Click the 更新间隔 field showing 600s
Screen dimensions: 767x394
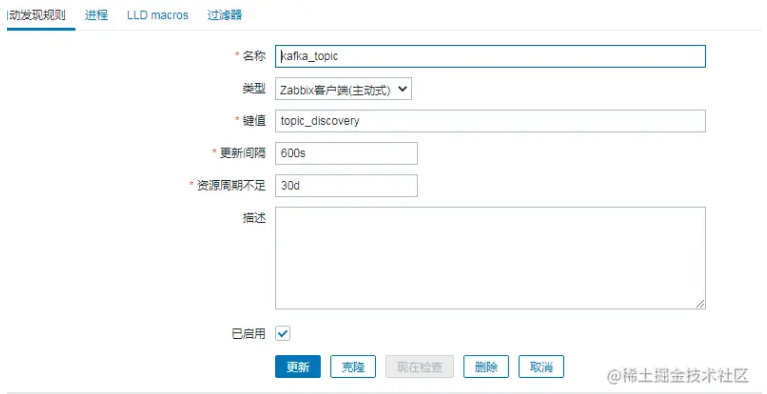[x=346, y=153]
